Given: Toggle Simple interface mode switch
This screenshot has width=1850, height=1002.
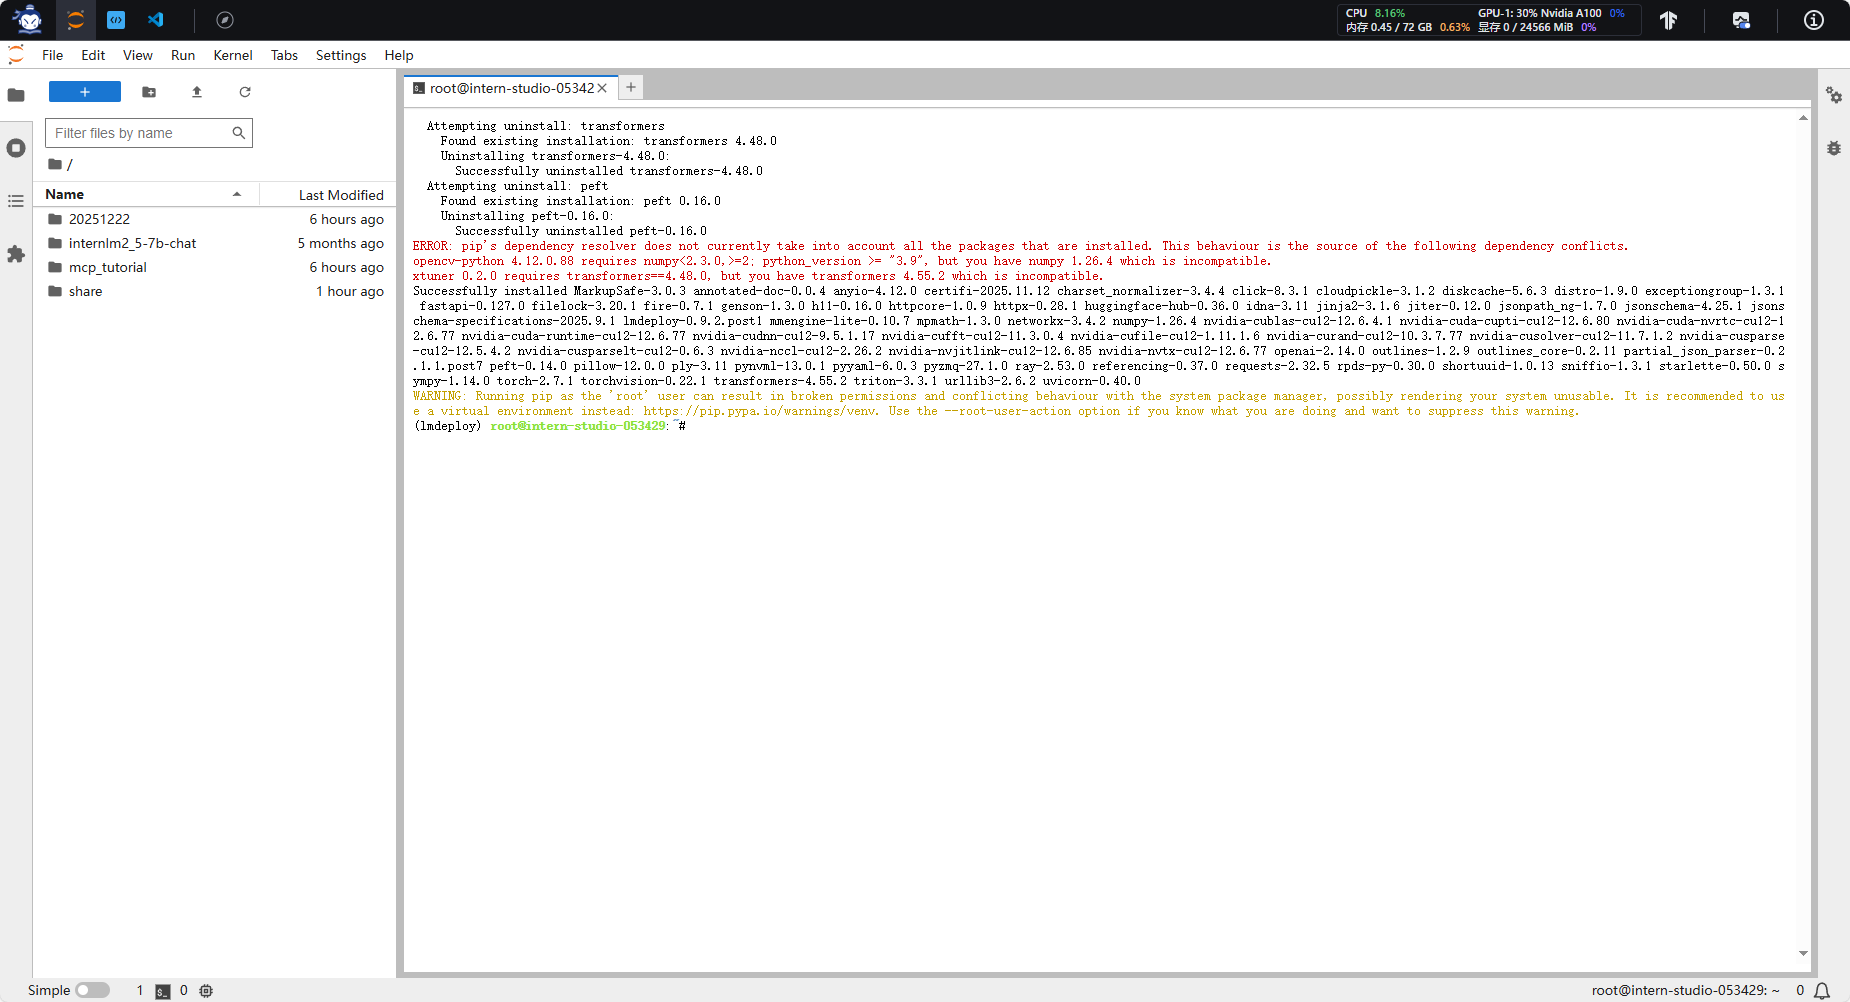Looking at the screenshot, I should [92, 990].
